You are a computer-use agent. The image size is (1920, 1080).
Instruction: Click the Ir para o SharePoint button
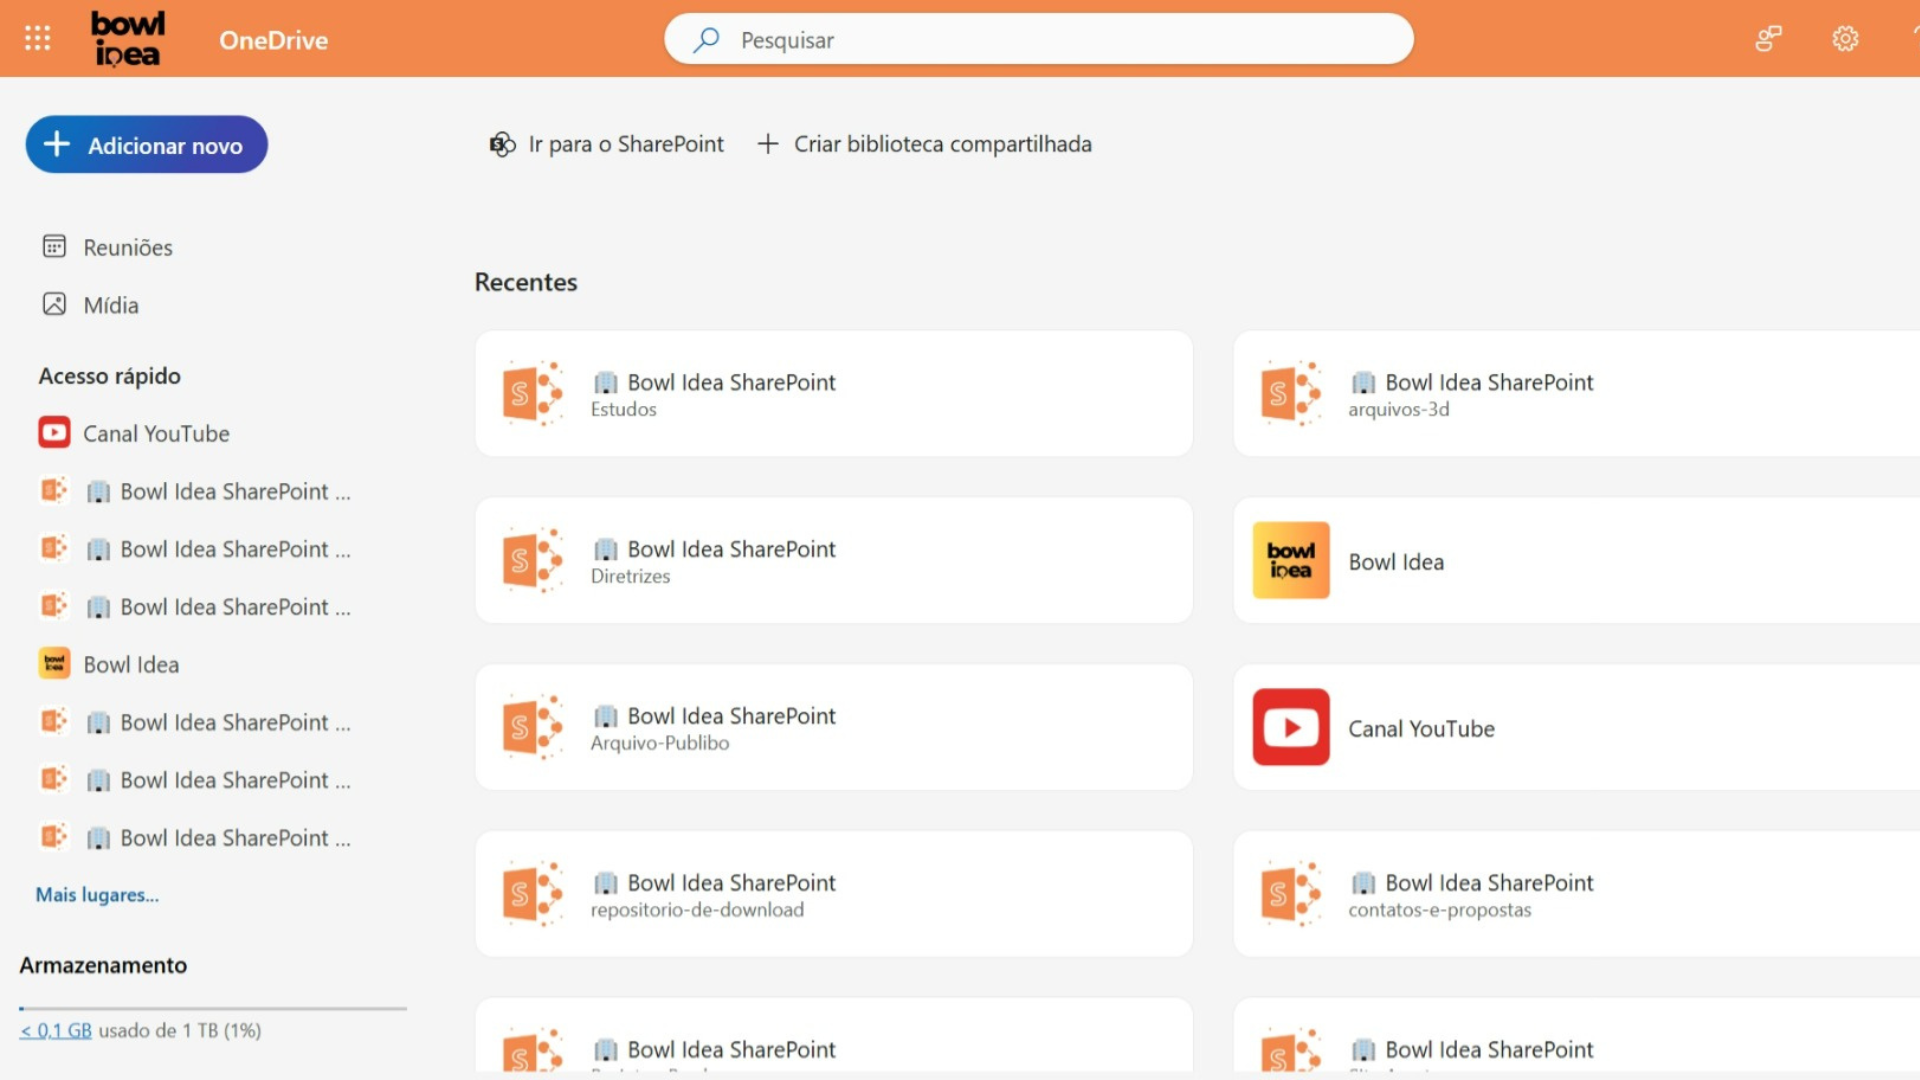click(x=606, y=144)
